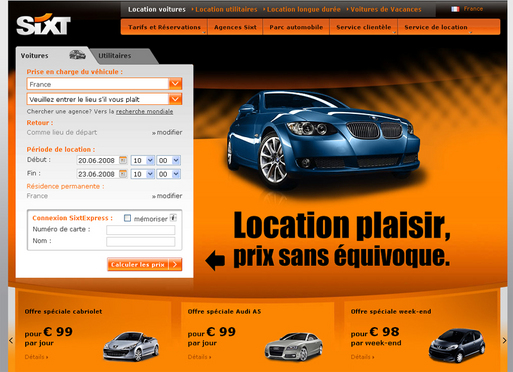Click the Numéro de carte field

tap(141, 230)
